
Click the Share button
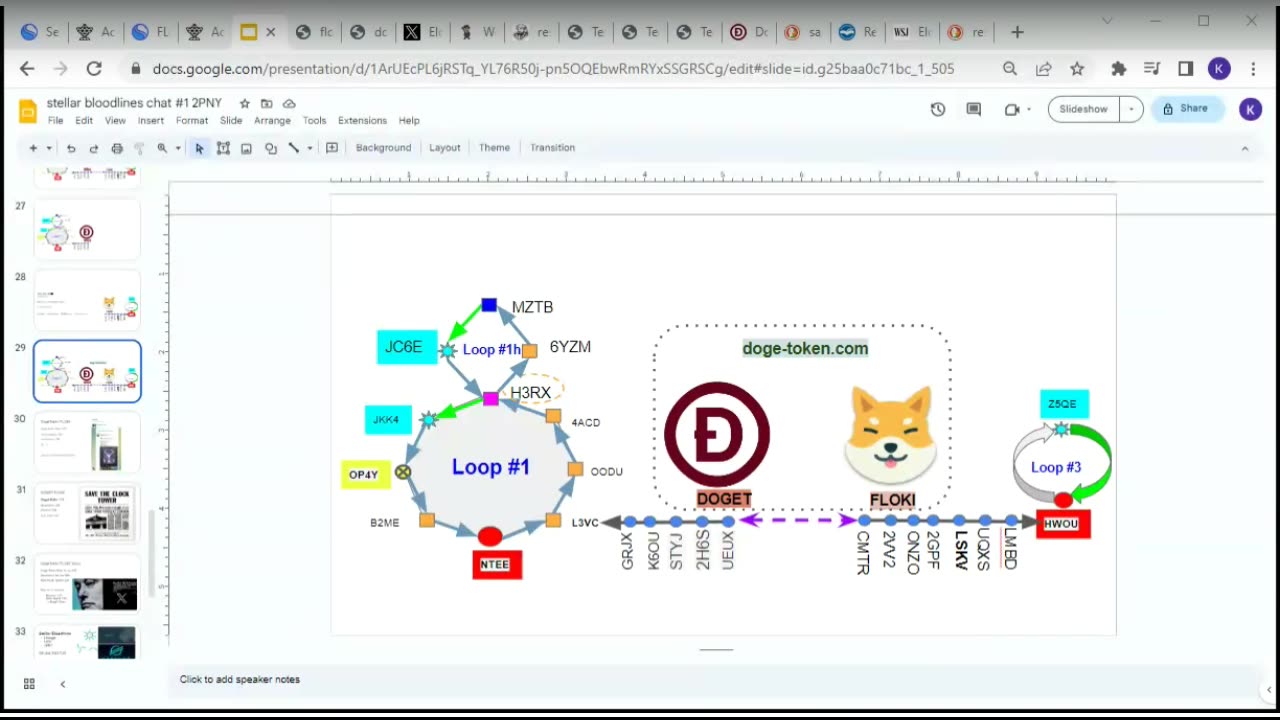1186,109
